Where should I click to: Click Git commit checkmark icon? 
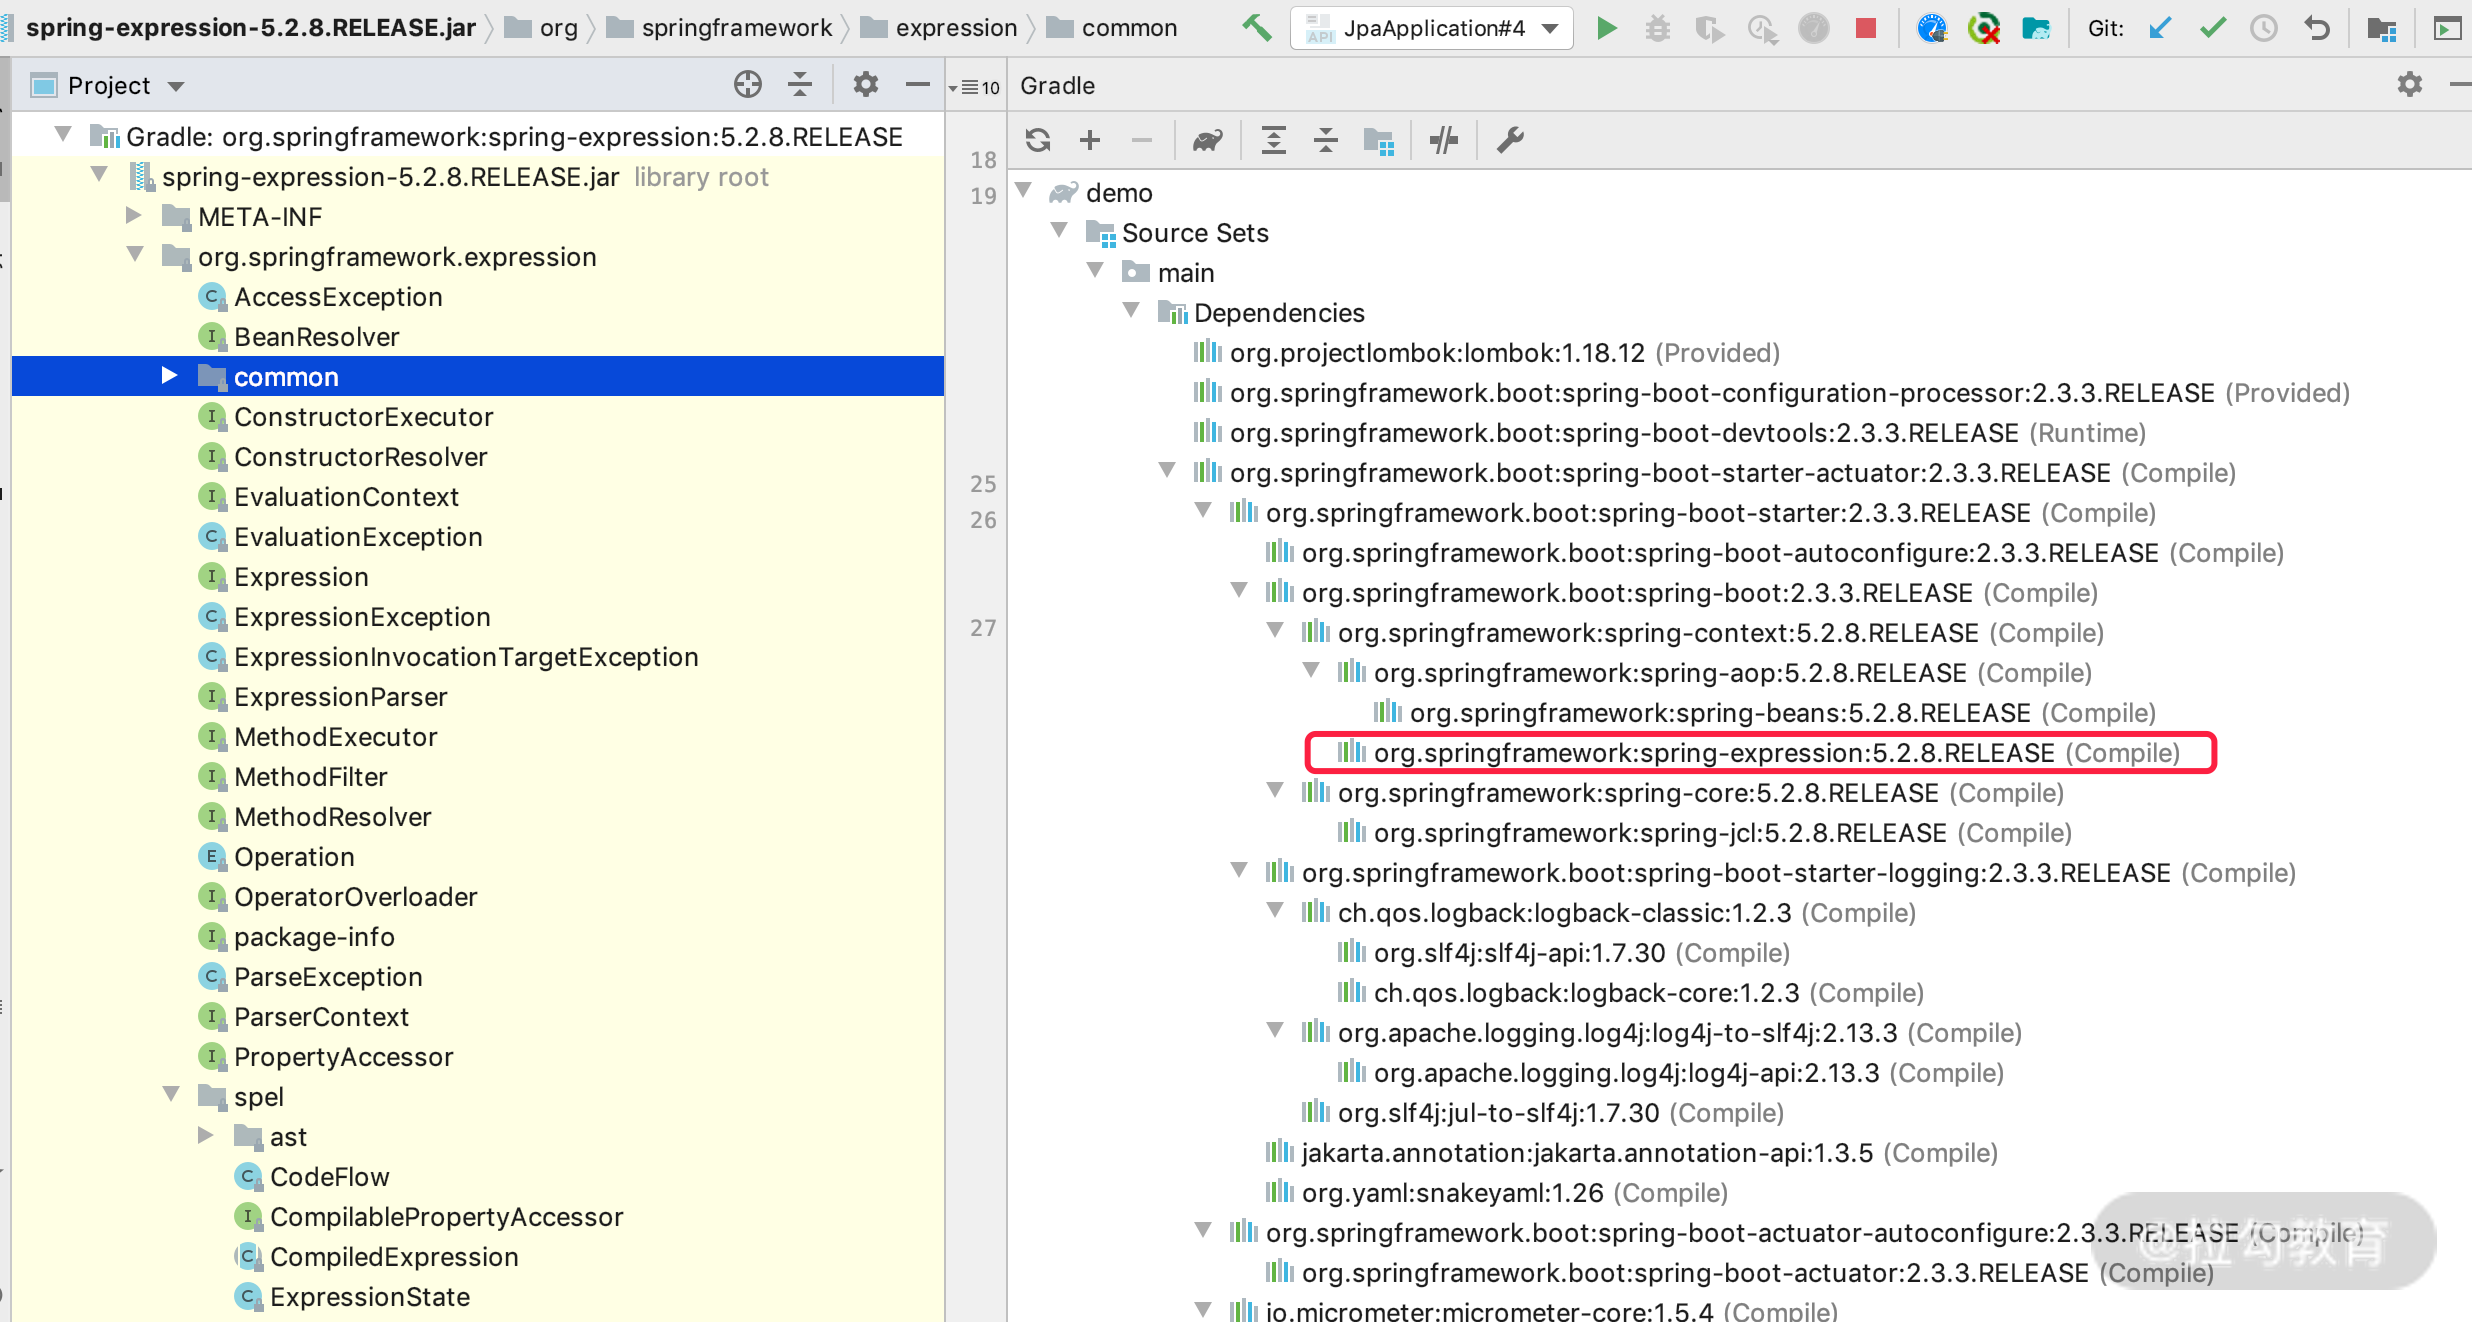[x=2212, y=28]
